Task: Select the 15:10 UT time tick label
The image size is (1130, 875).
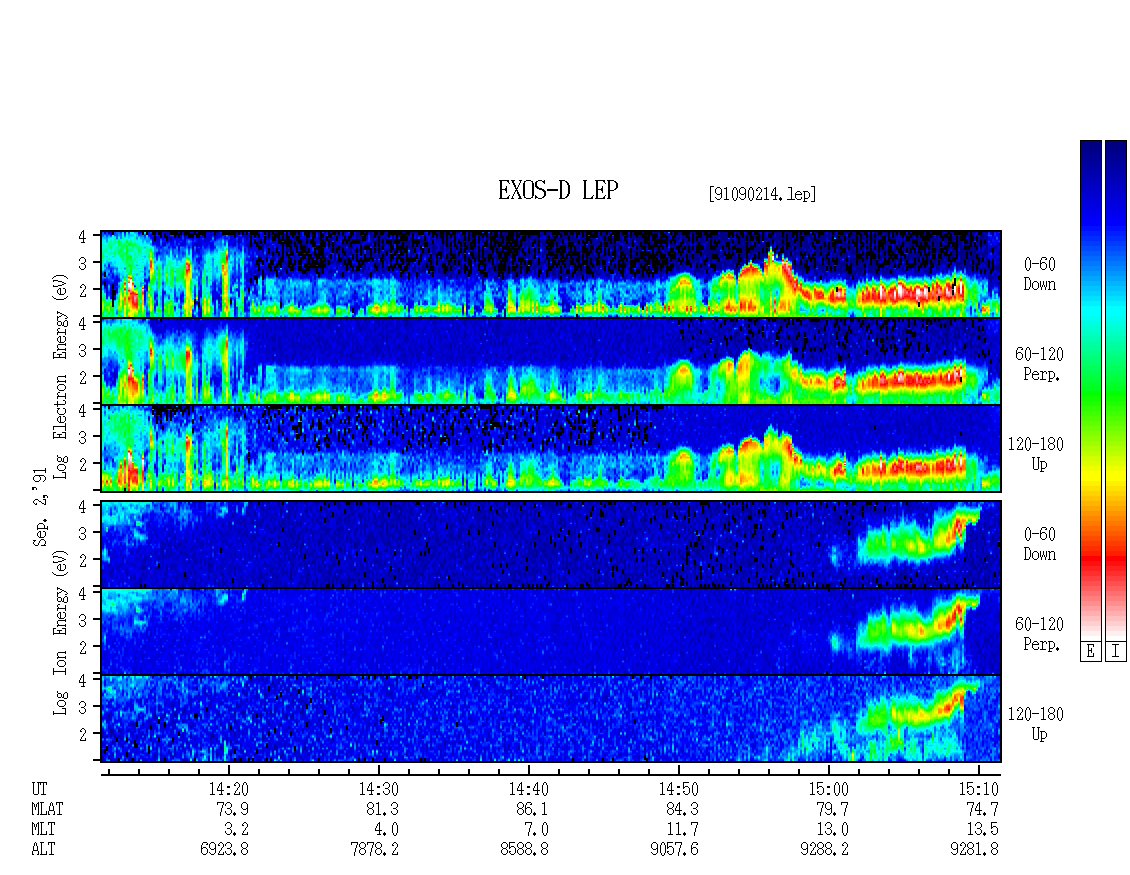Action: (x=978, y=789)
